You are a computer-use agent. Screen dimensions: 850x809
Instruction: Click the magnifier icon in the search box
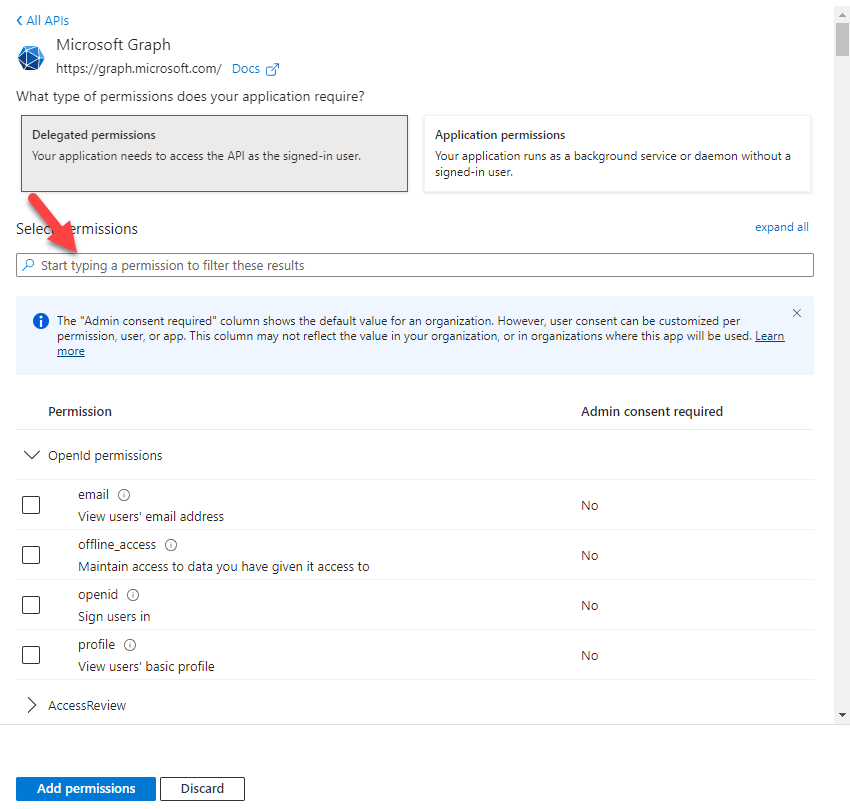tap(28, 265)
